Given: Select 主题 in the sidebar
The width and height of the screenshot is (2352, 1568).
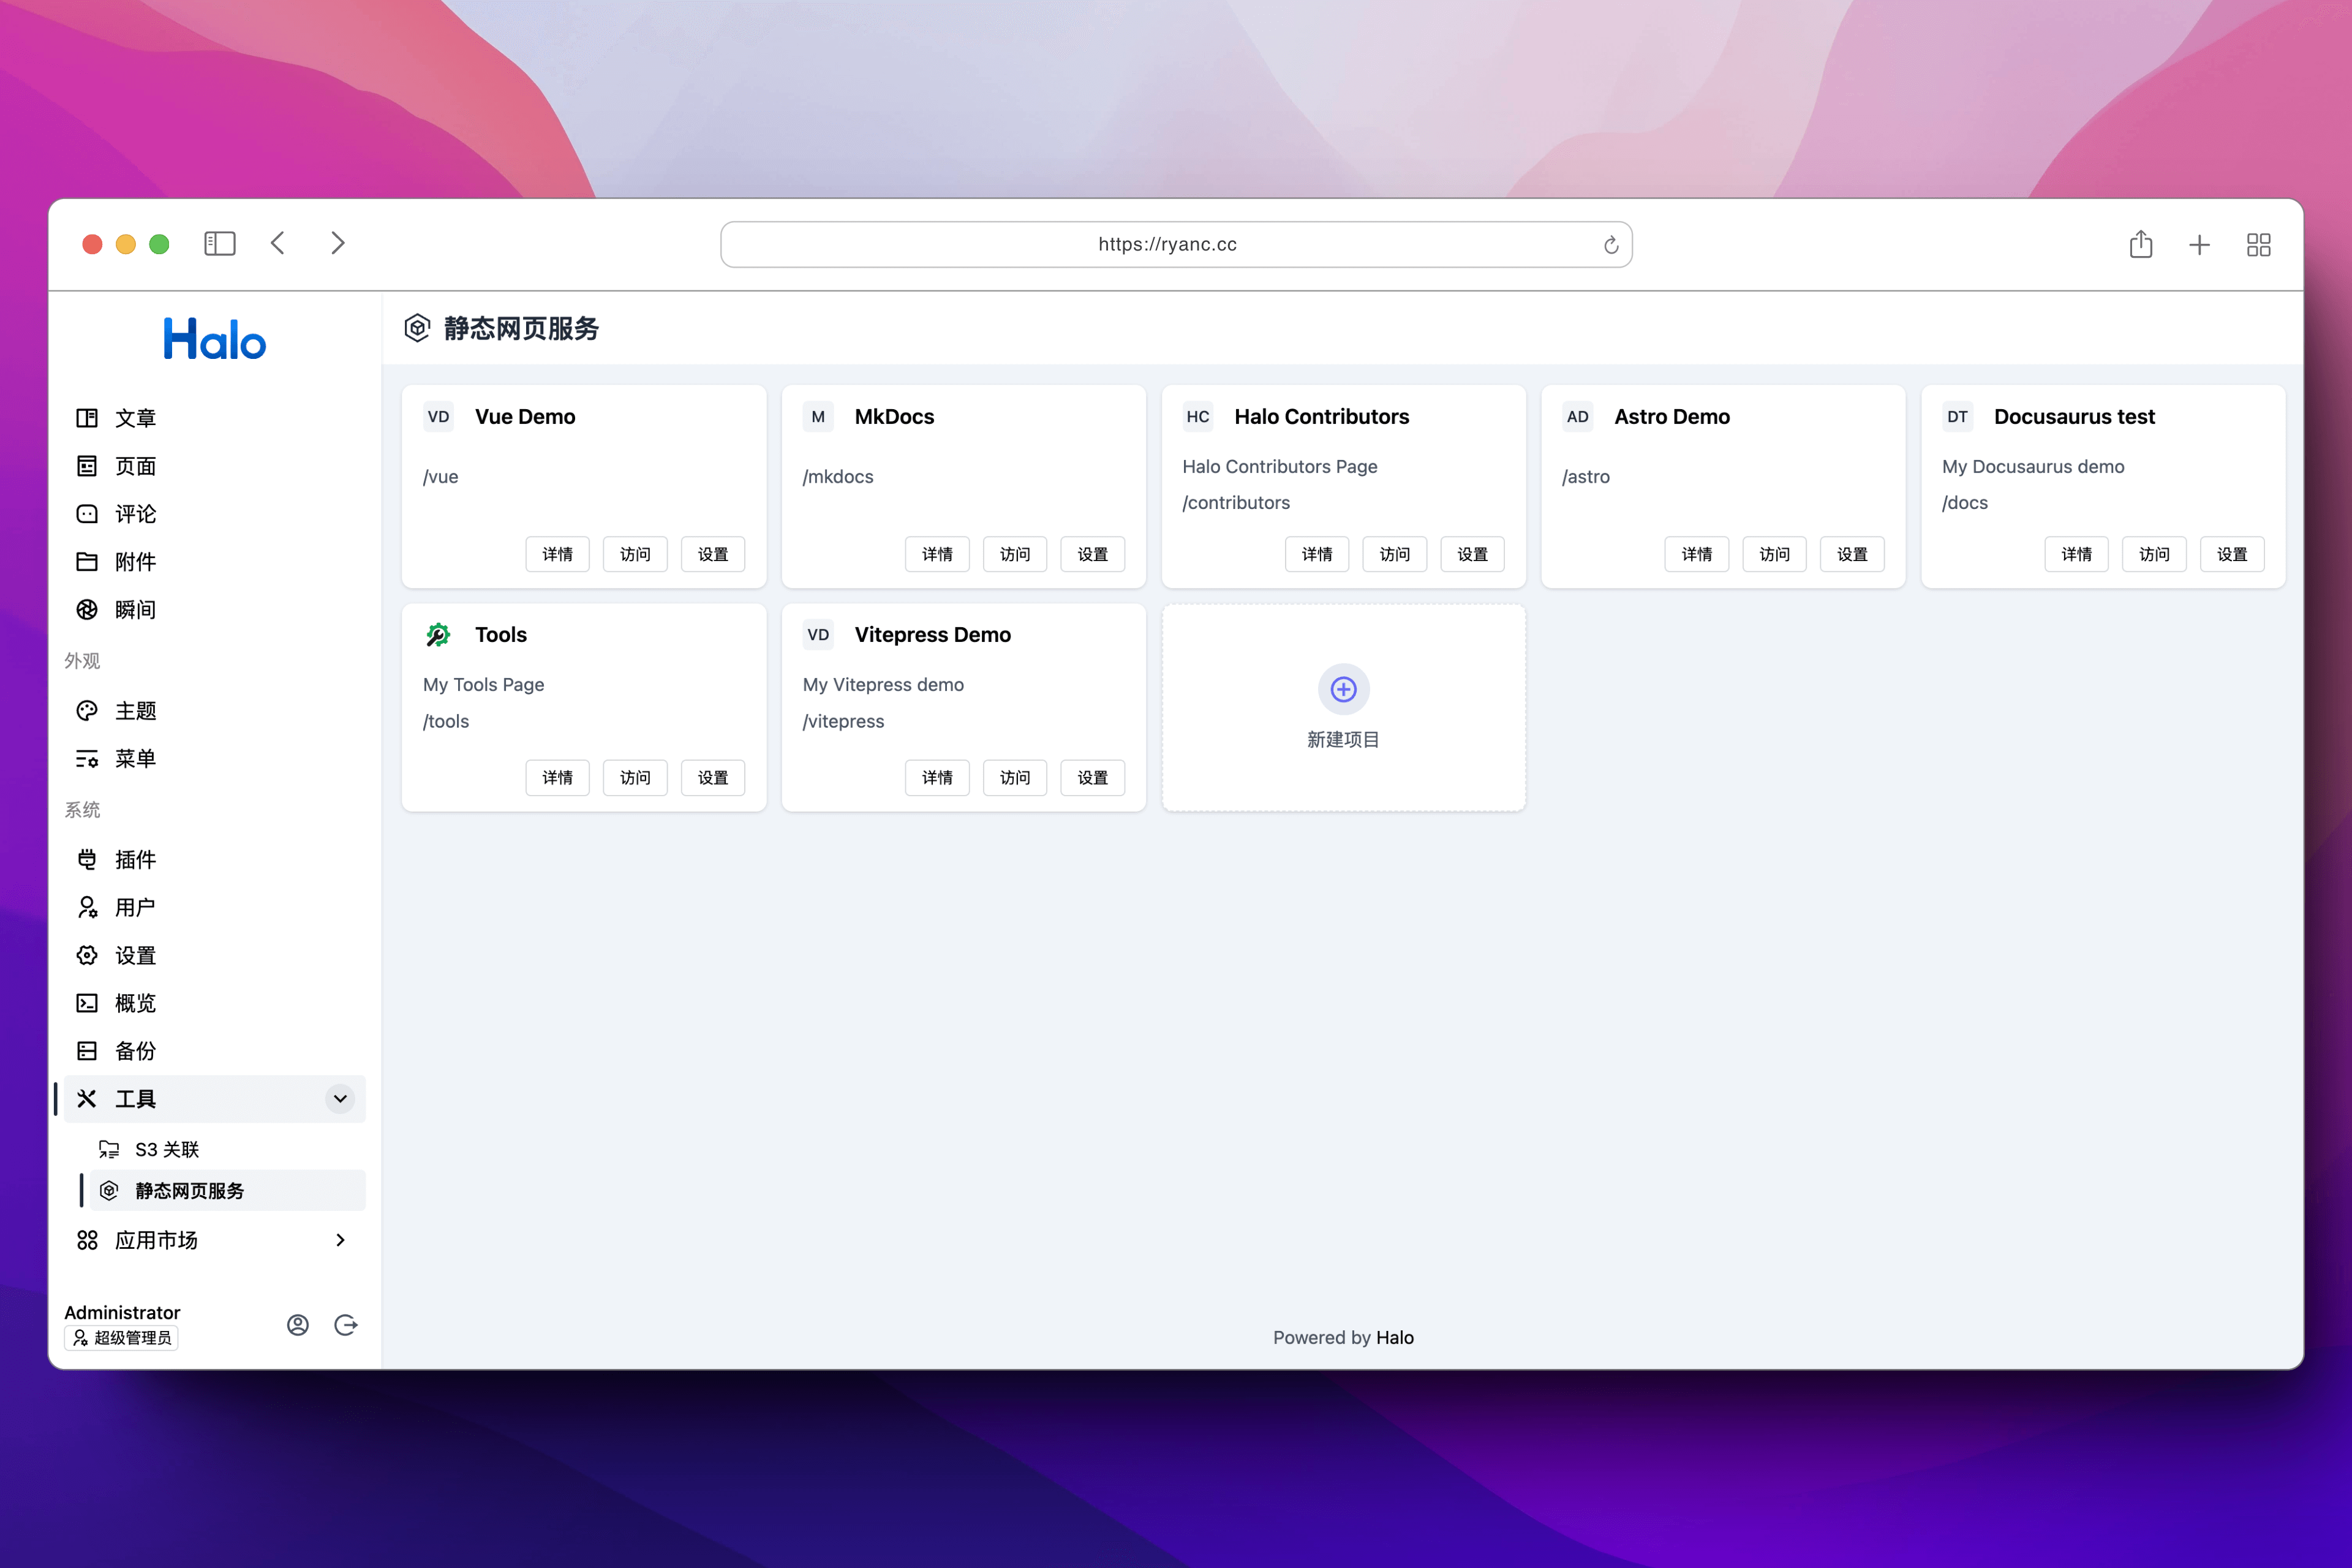Looking at the screenshot, I should [135, 710].
